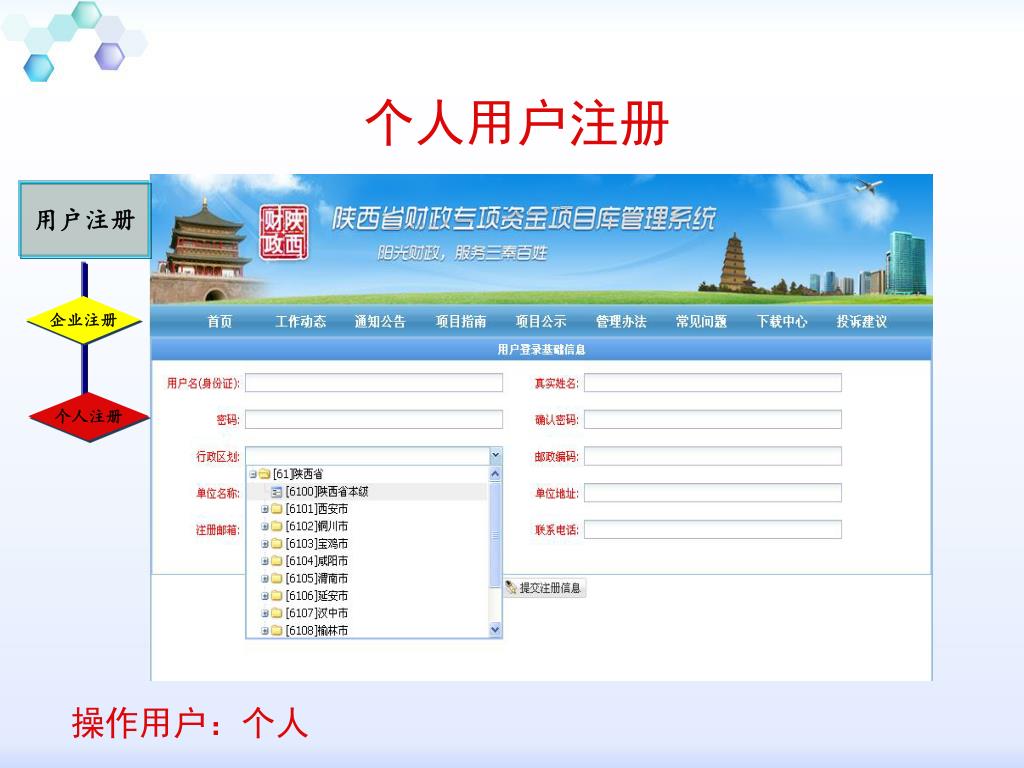Go to 下载中心 in navigation bar
This screenshot has width=1024, height=768.
(781, 322)
